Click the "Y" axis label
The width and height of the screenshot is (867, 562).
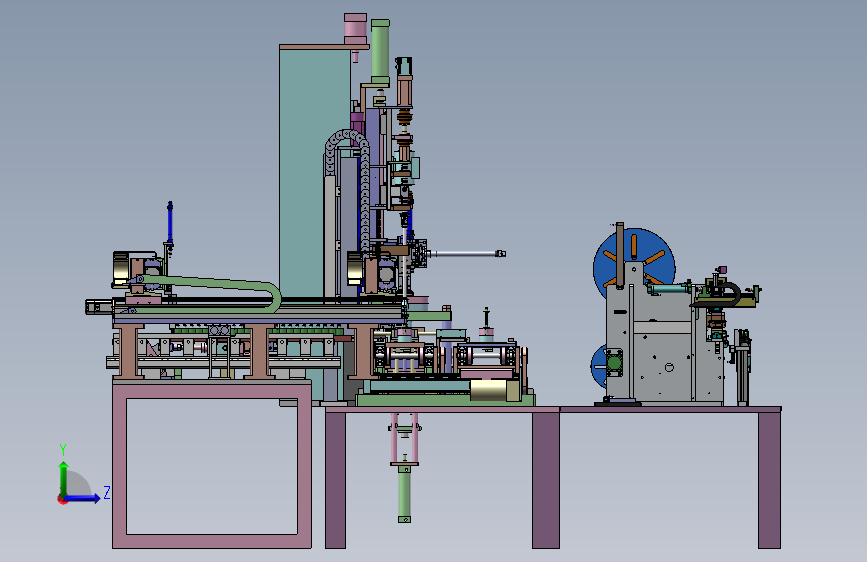tap(63, 449)
